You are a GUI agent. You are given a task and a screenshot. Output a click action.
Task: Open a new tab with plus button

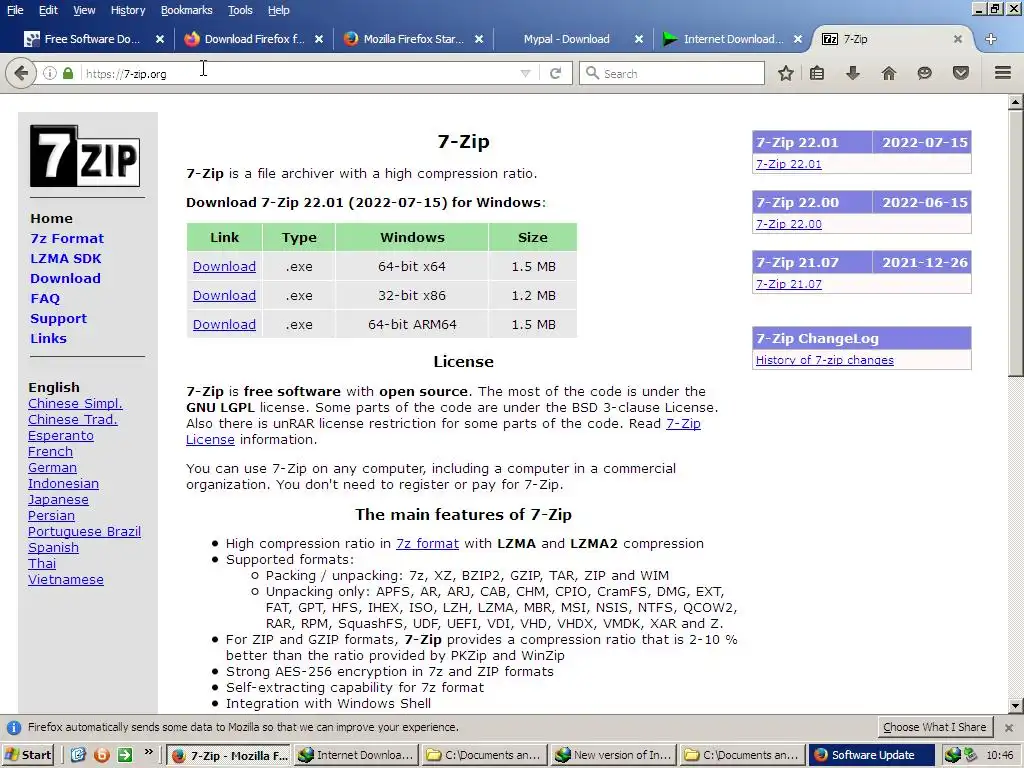pos(991,39)
